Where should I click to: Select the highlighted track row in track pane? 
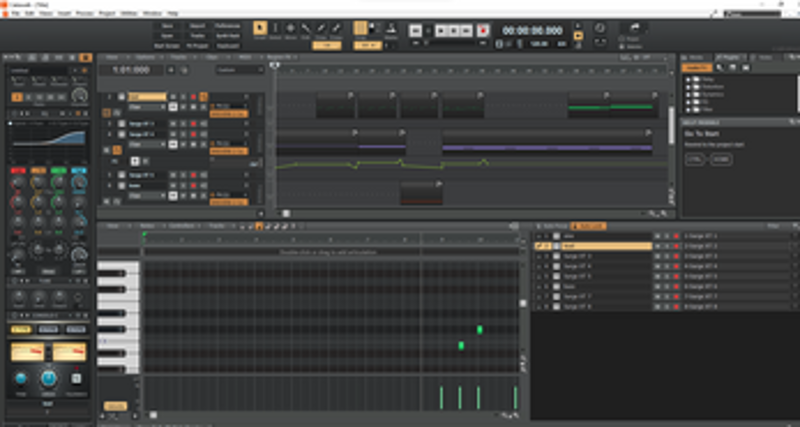[x=606, y=246]
